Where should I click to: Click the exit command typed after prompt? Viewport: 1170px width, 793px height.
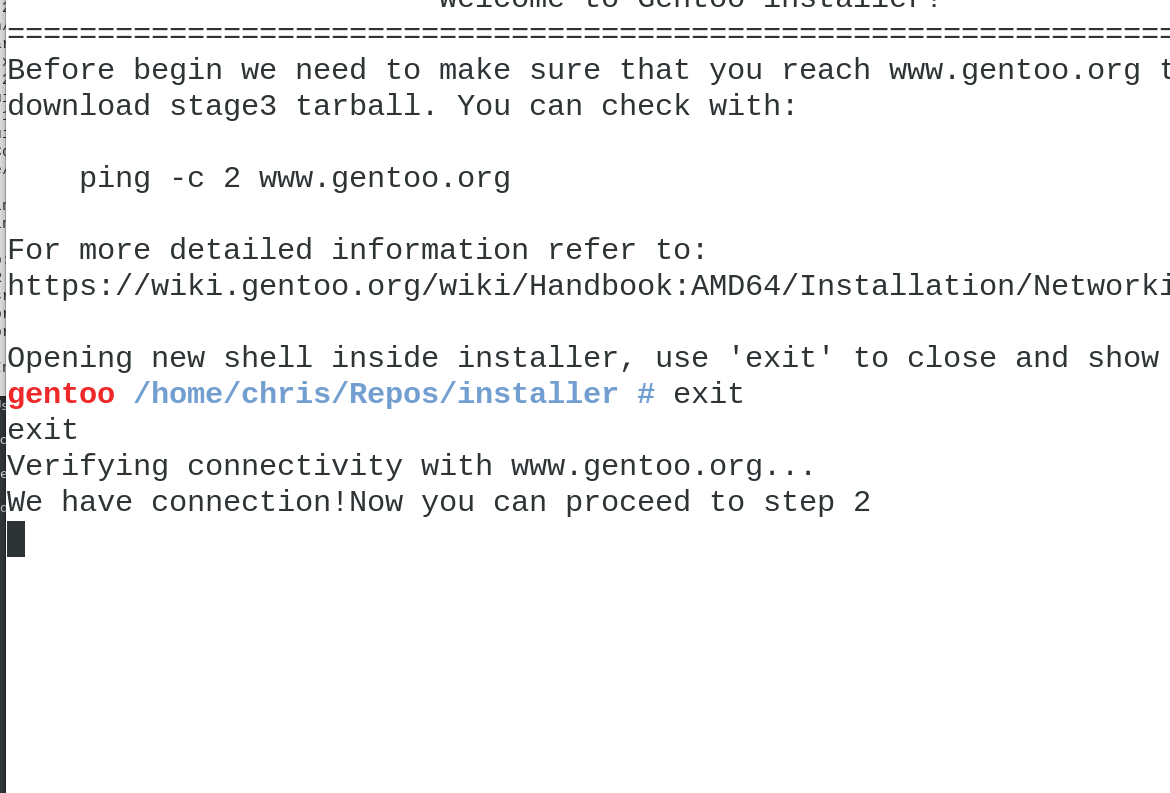[x=708, y=394]
